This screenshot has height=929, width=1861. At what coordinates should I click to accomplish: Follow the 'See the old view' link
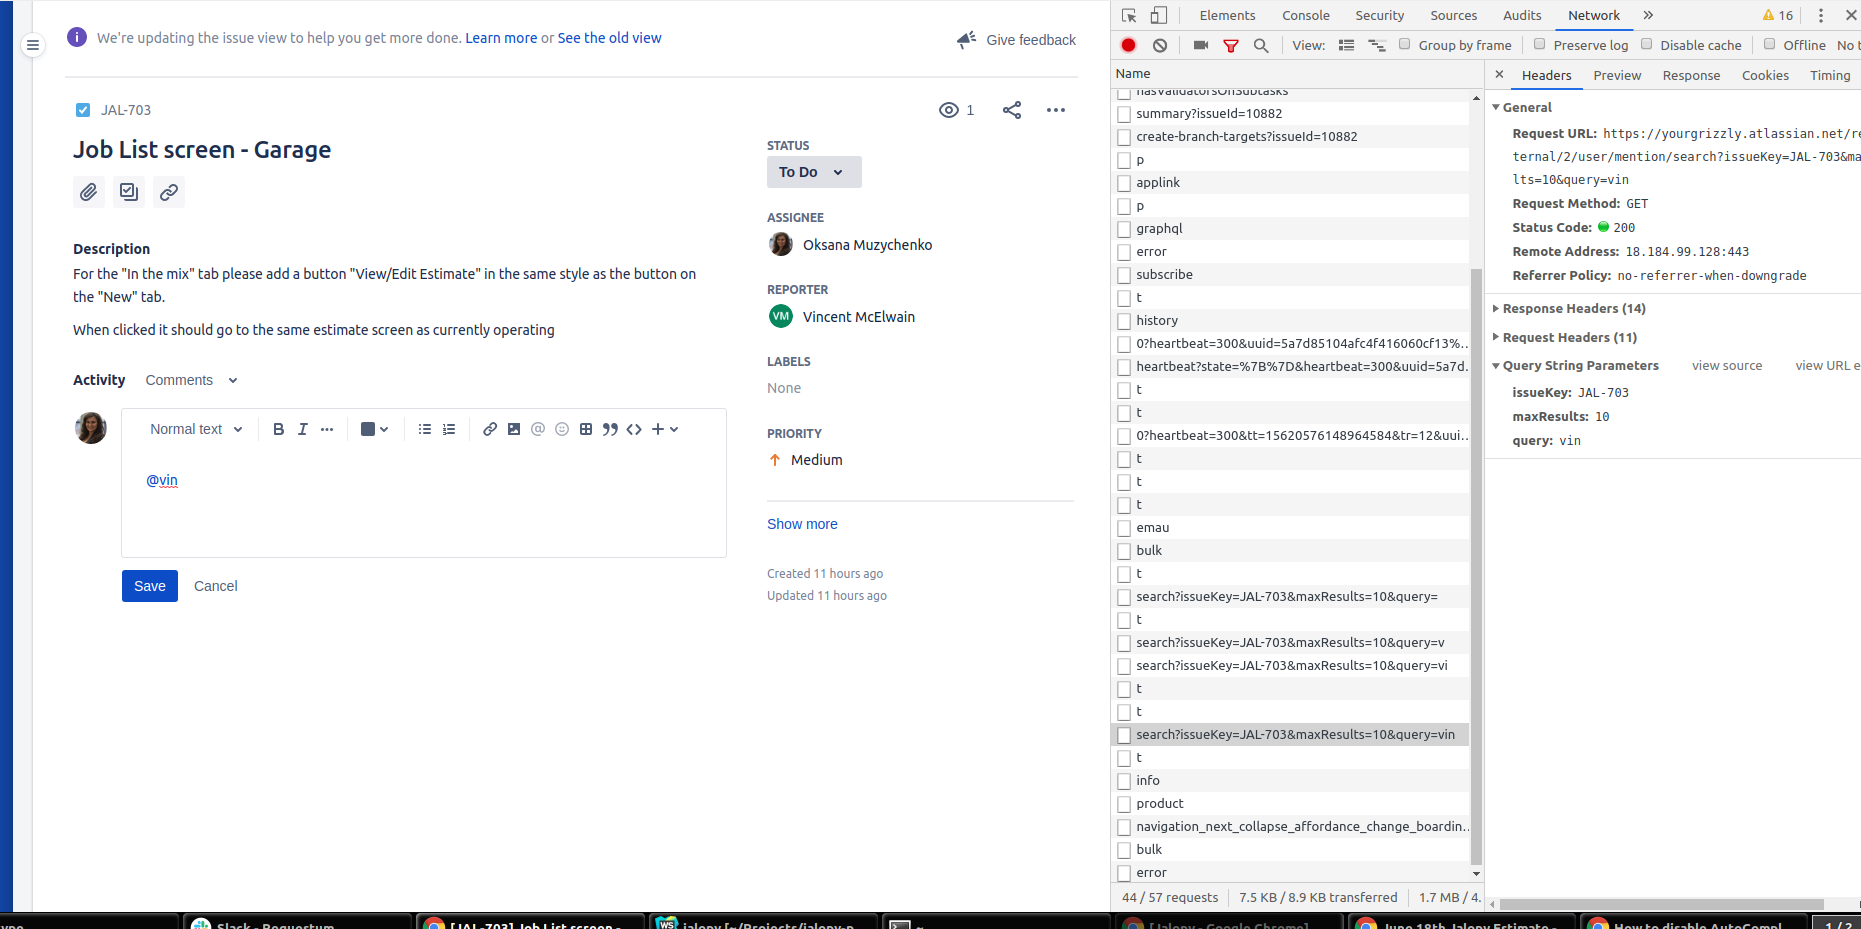pyautogui.click(x=609, y=38)
